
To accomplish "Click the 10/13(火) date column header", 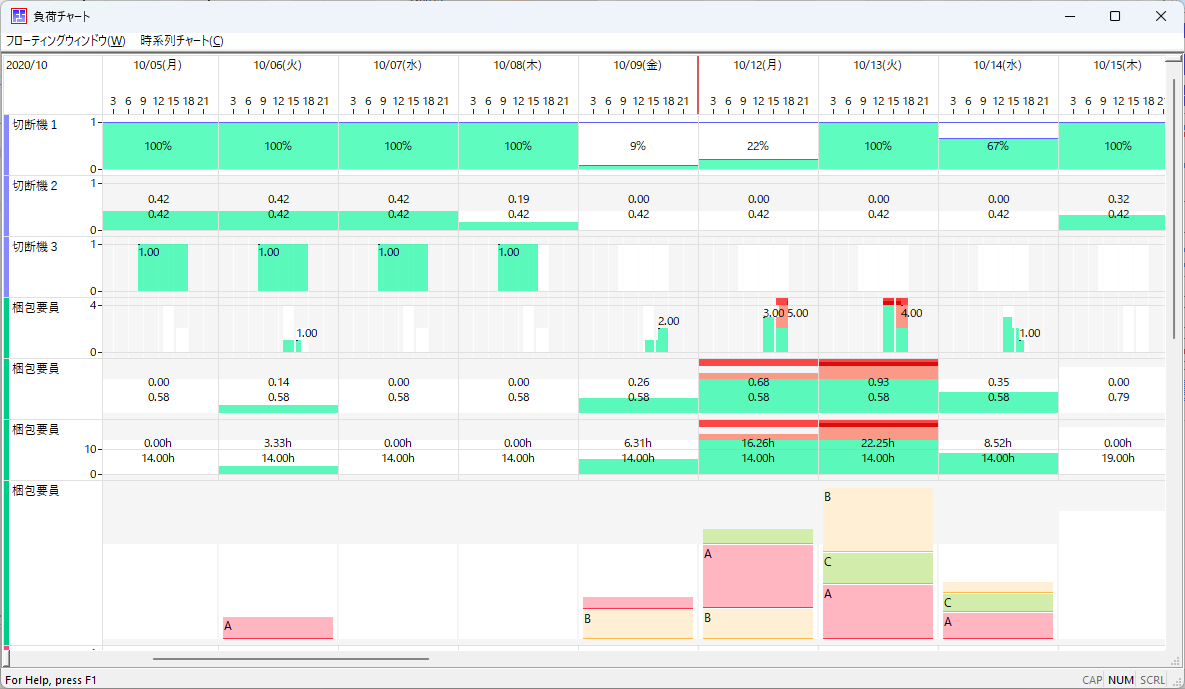I will (878, 65).
